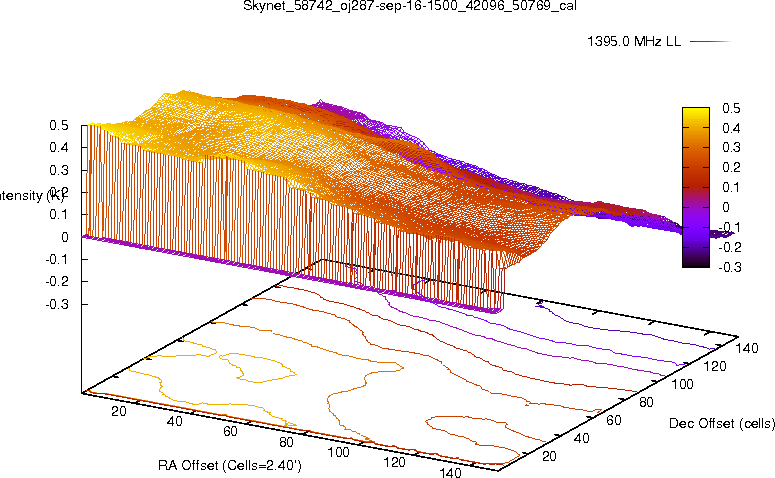This screenshot has height=478, width=775.
Task: Pick the 20 tick on the RA Offset axis
Action: coord(119,411)
